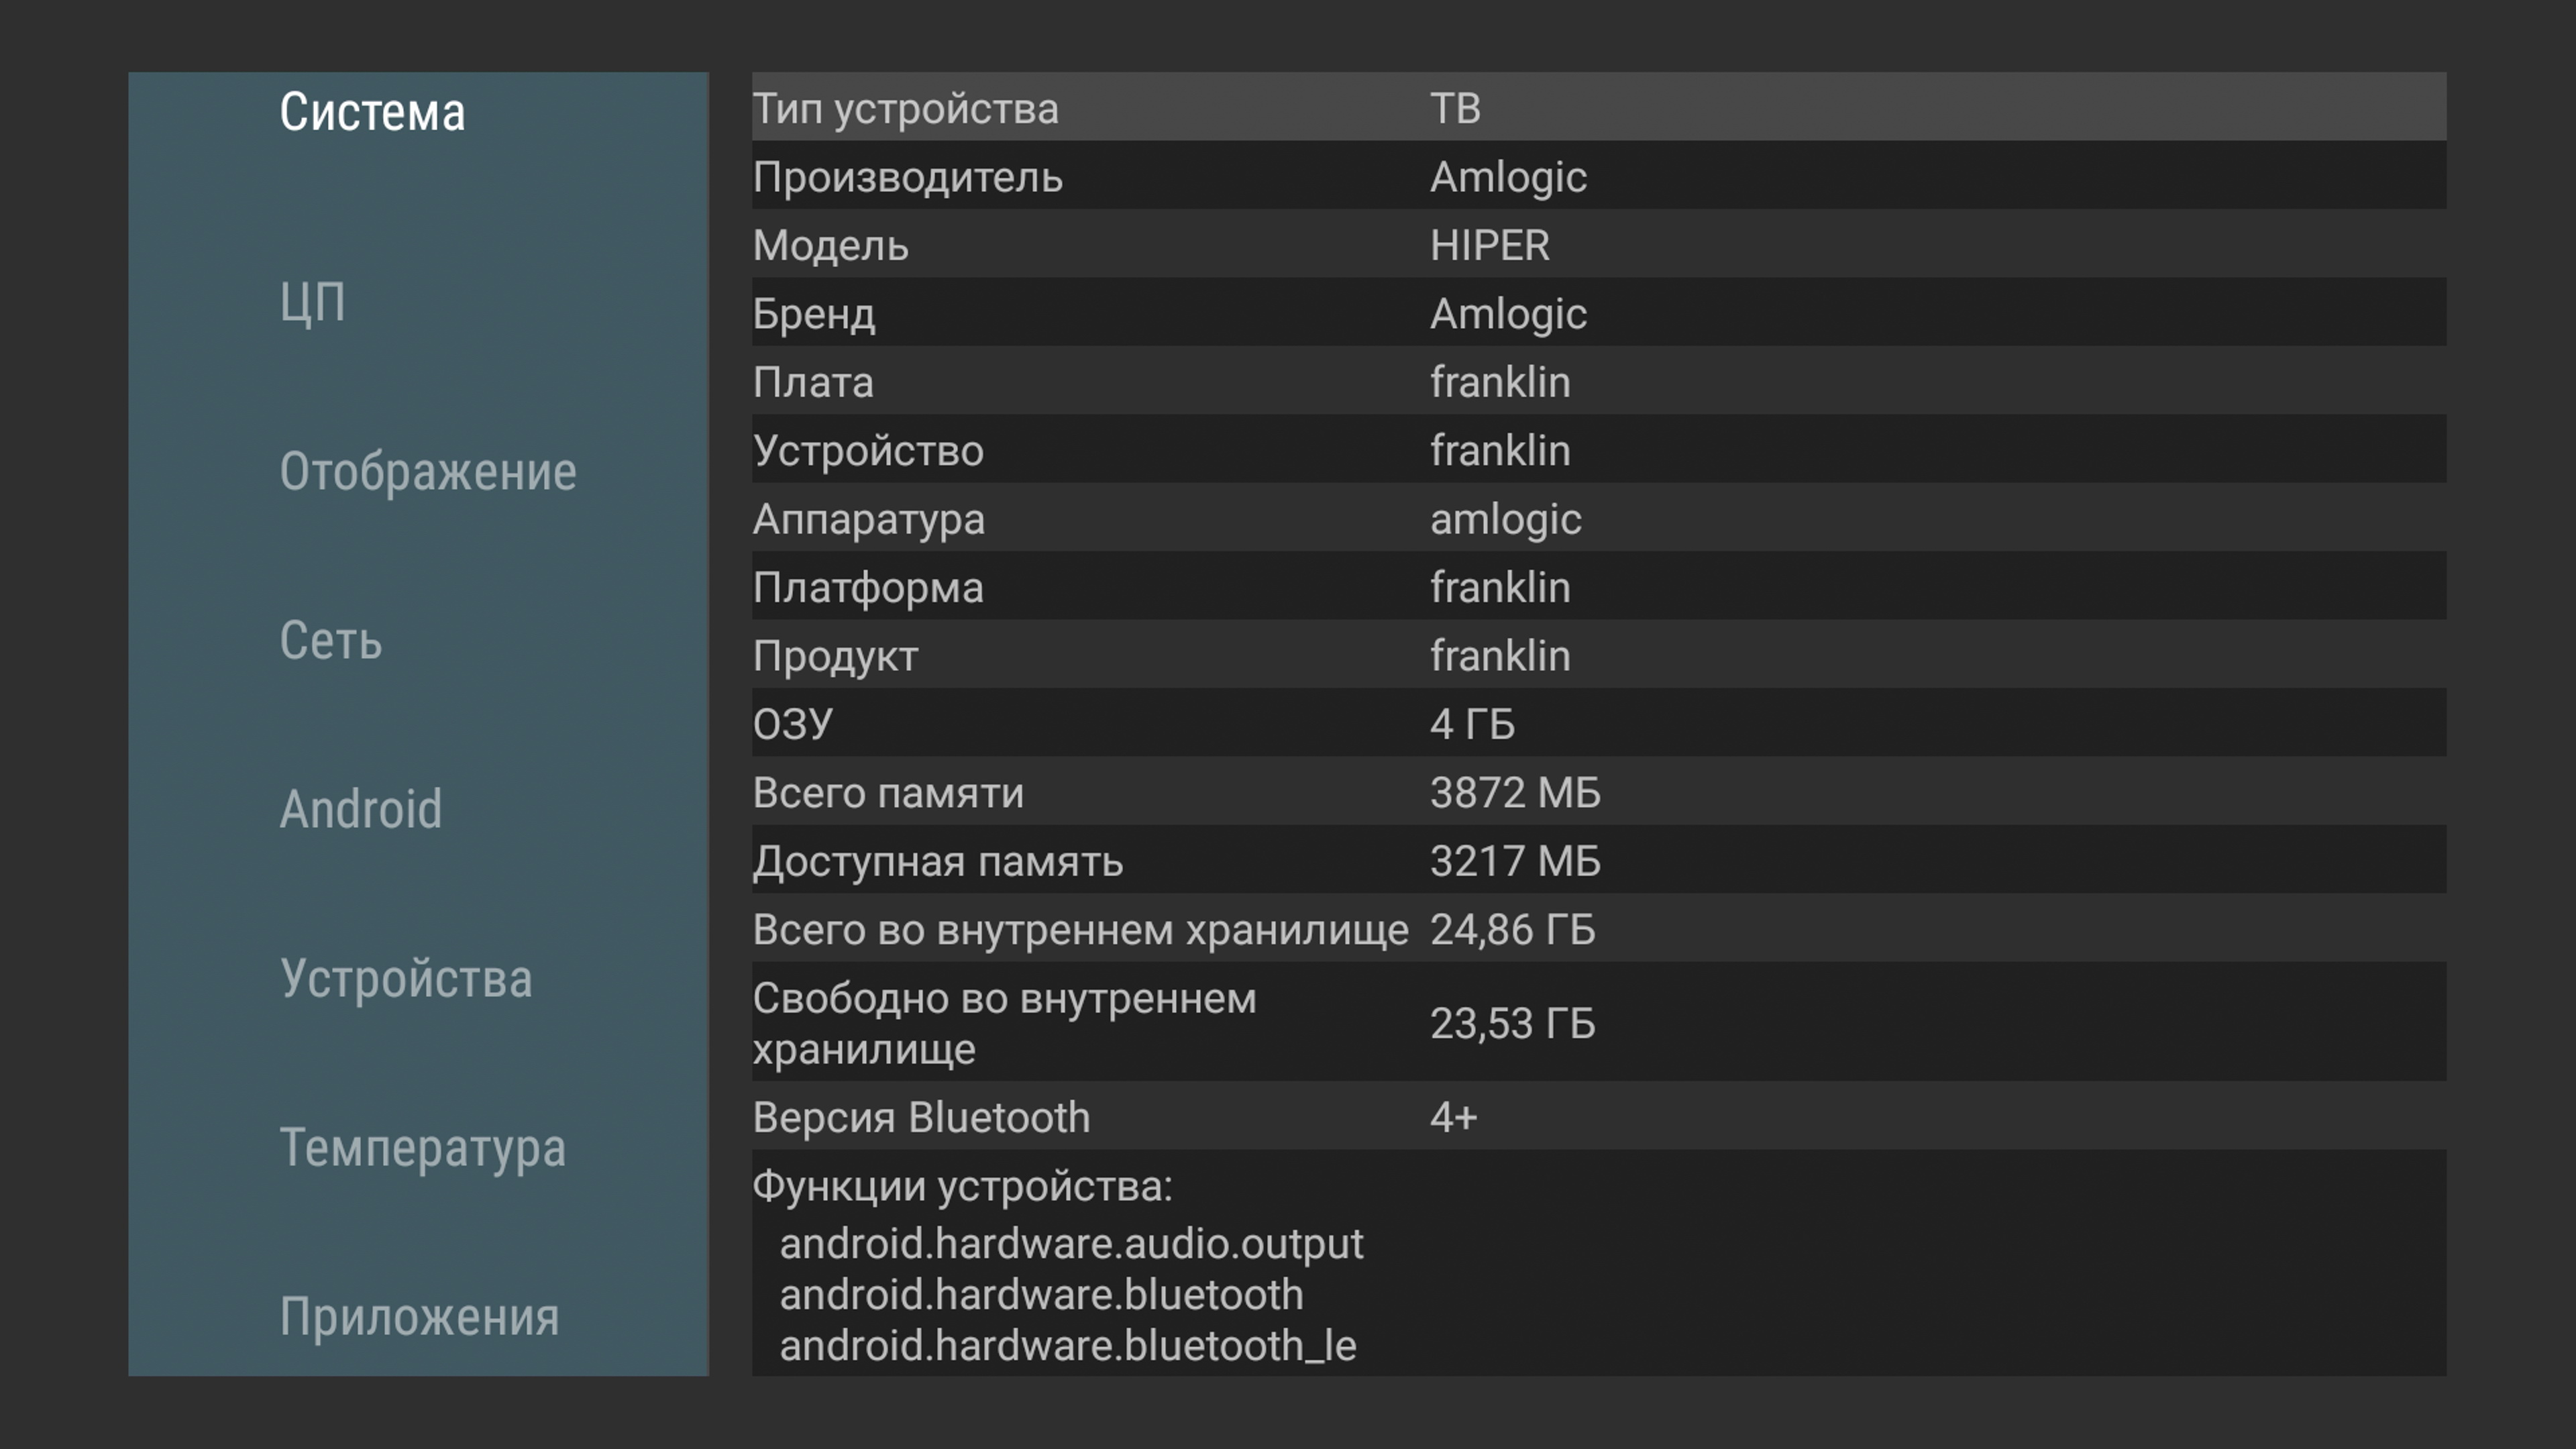Select the Система category
Screen dimensions: 2576x1449
click(372, 111)
